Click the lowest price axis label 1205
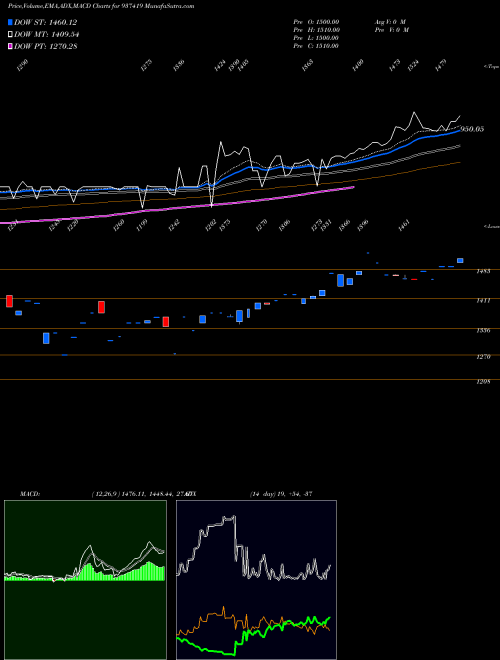 pyautogui.click(x=483, y=382)
